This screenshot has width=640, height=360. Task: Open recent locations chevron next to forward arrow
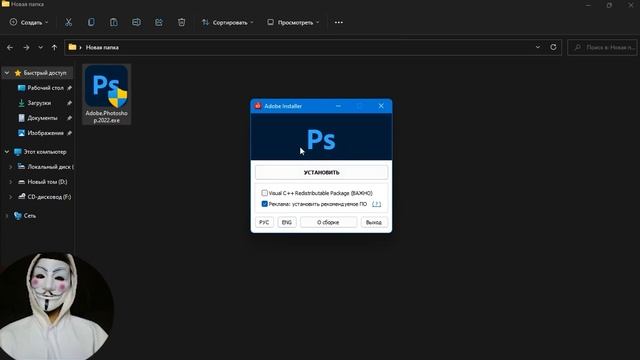pyautogui.click(x=40, y=48)
